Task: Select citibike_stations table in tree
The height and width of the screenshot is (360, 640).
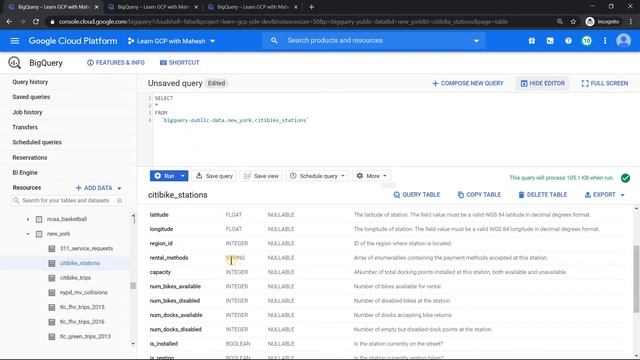Action: click(x=80, y=263)
